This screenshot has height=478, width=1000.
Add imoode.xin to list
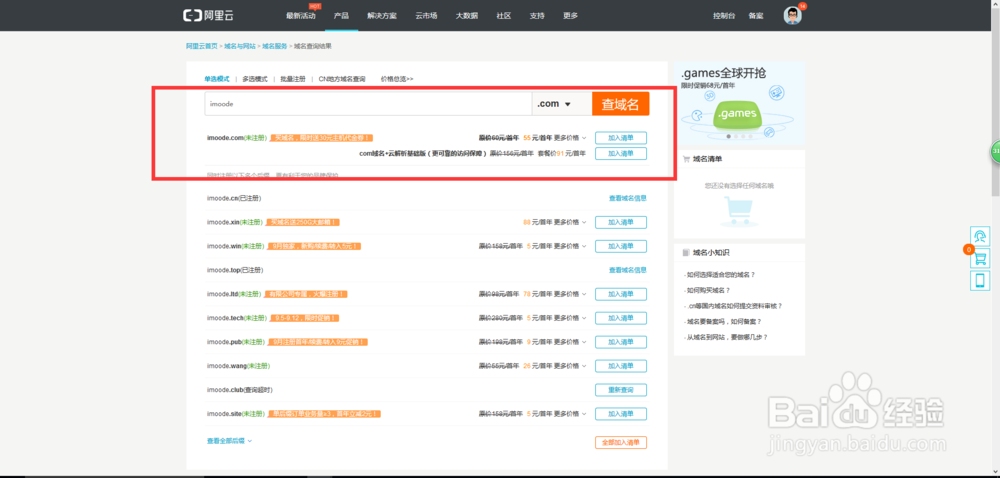click(621, 222)
